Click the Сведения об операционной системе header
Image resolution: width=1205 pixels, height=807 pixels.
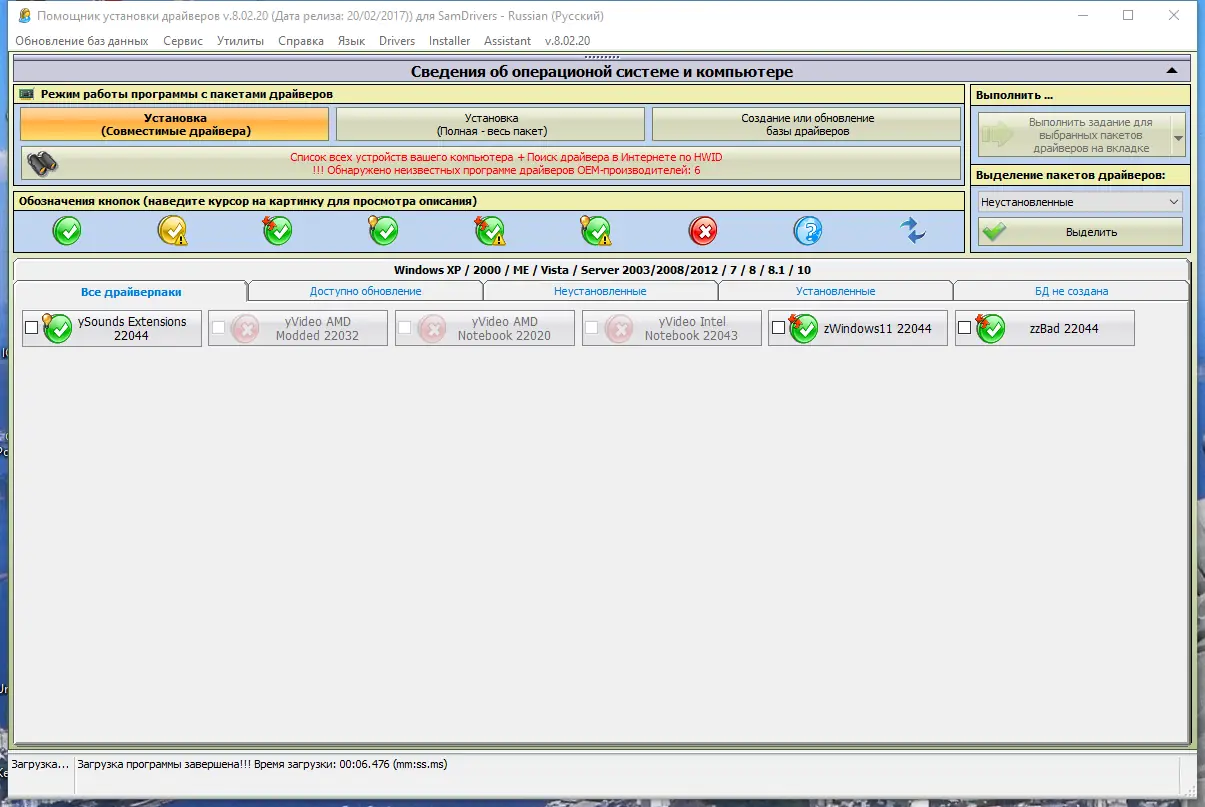(602, 71)
